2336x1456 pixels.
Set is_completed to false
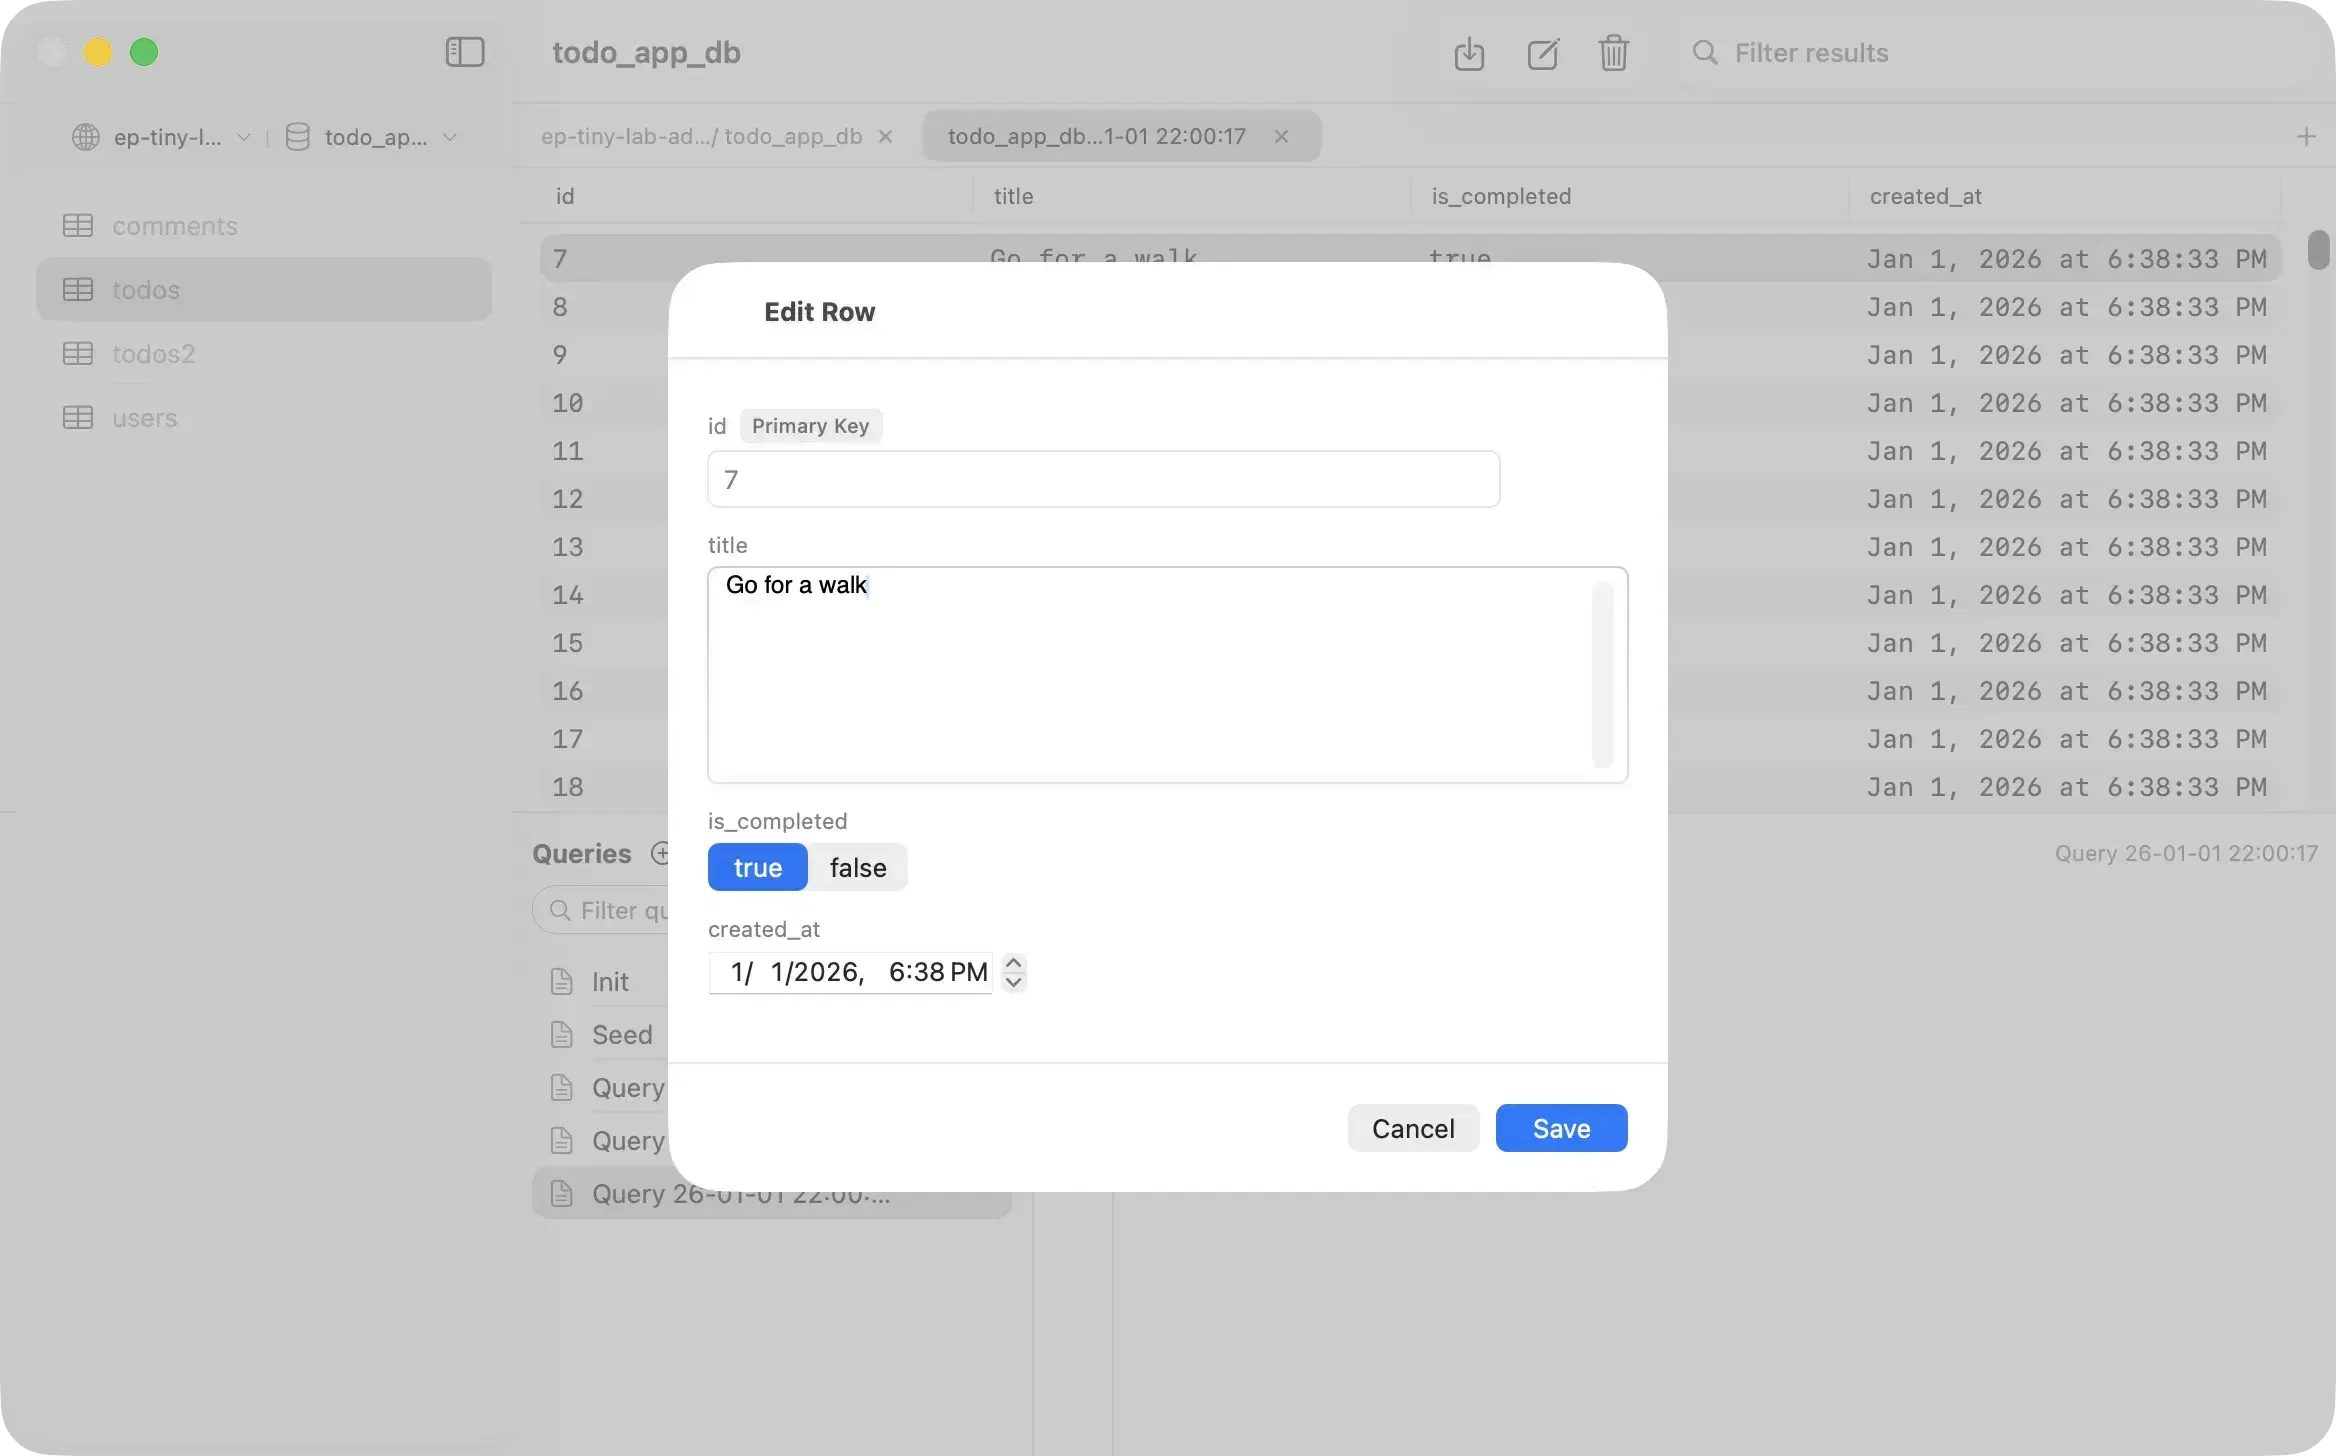click(858, 867)
